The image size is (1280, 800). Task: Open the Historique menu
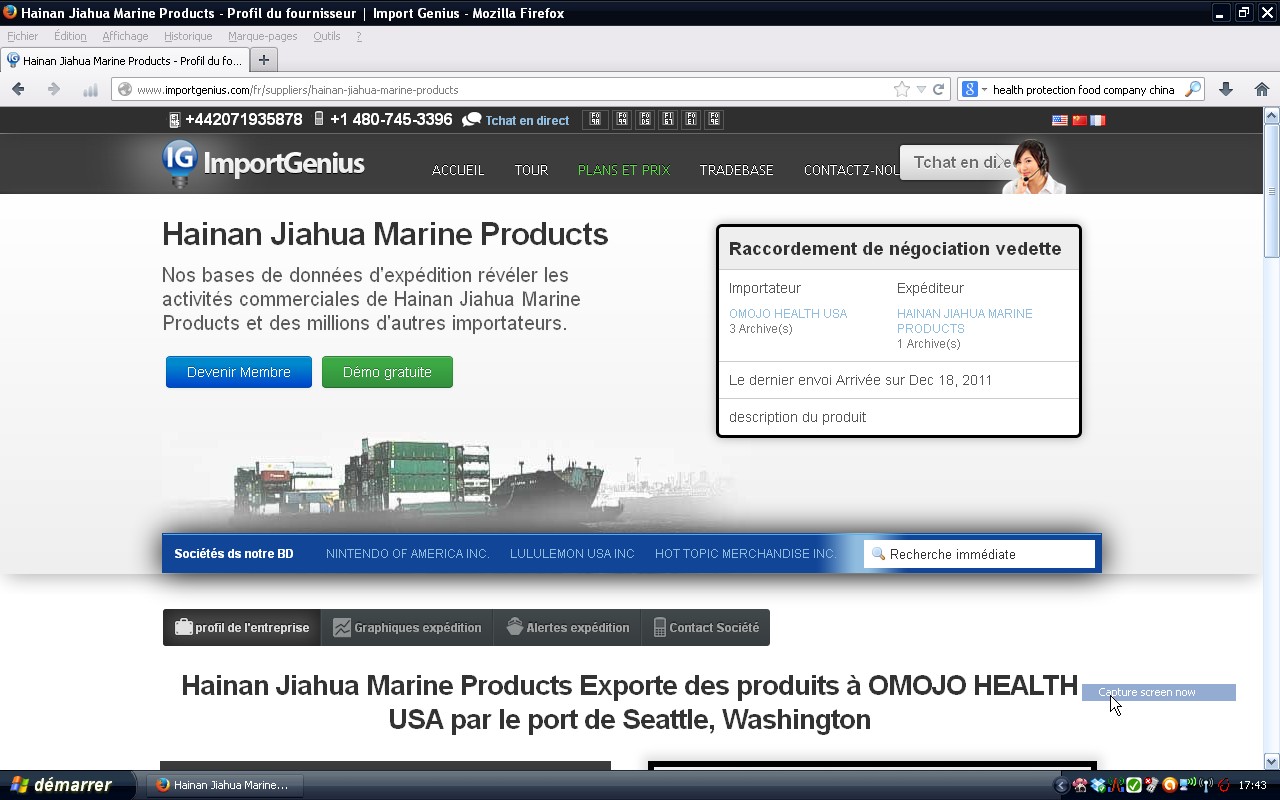click(x=188, y=36)
